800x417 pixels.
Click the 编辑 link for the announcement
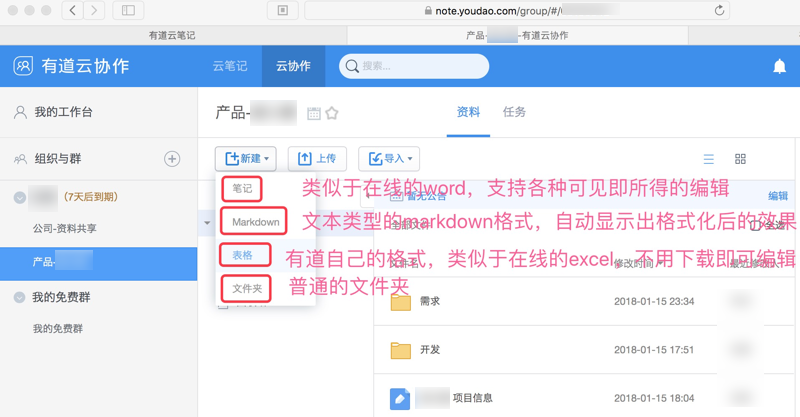(x=778, y=196)
